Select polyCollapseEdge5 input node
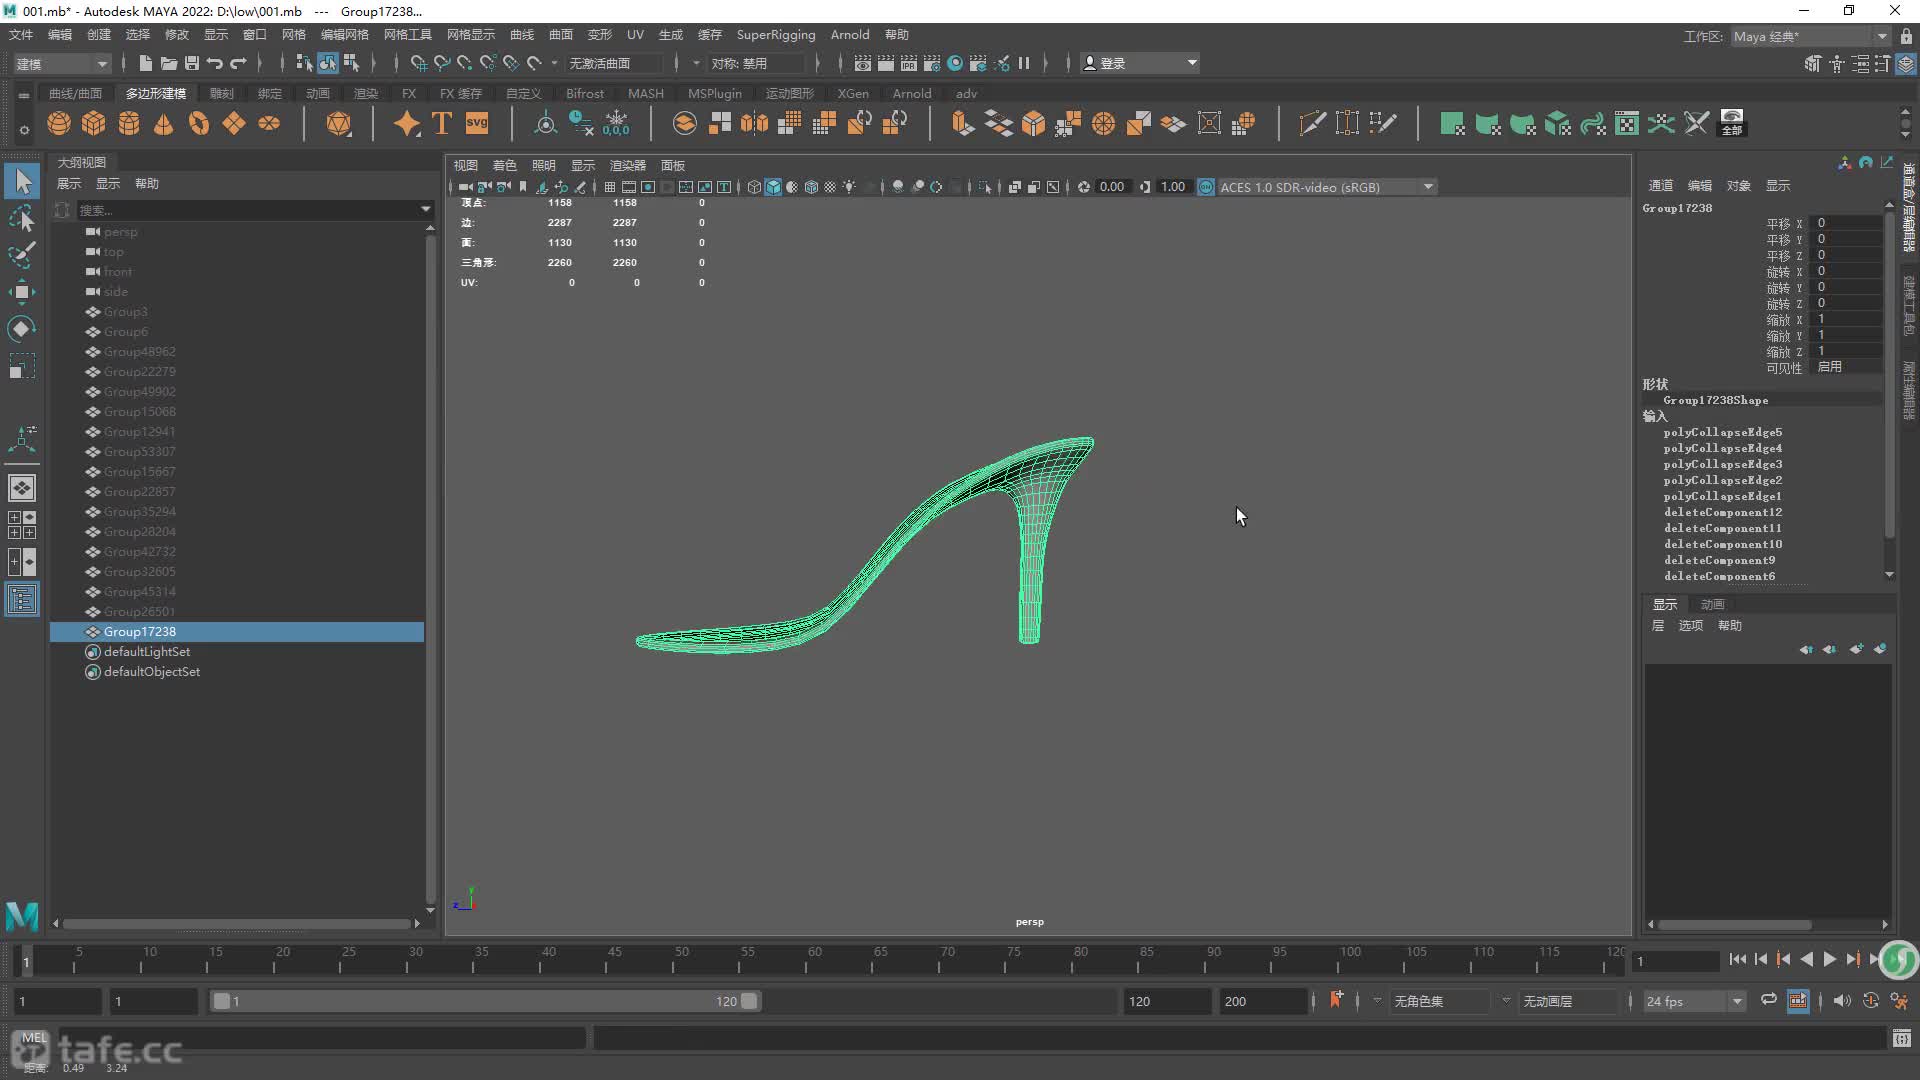Image resolution: width=1920 pixels, height=1080 pixels. tap(1722, 432)
